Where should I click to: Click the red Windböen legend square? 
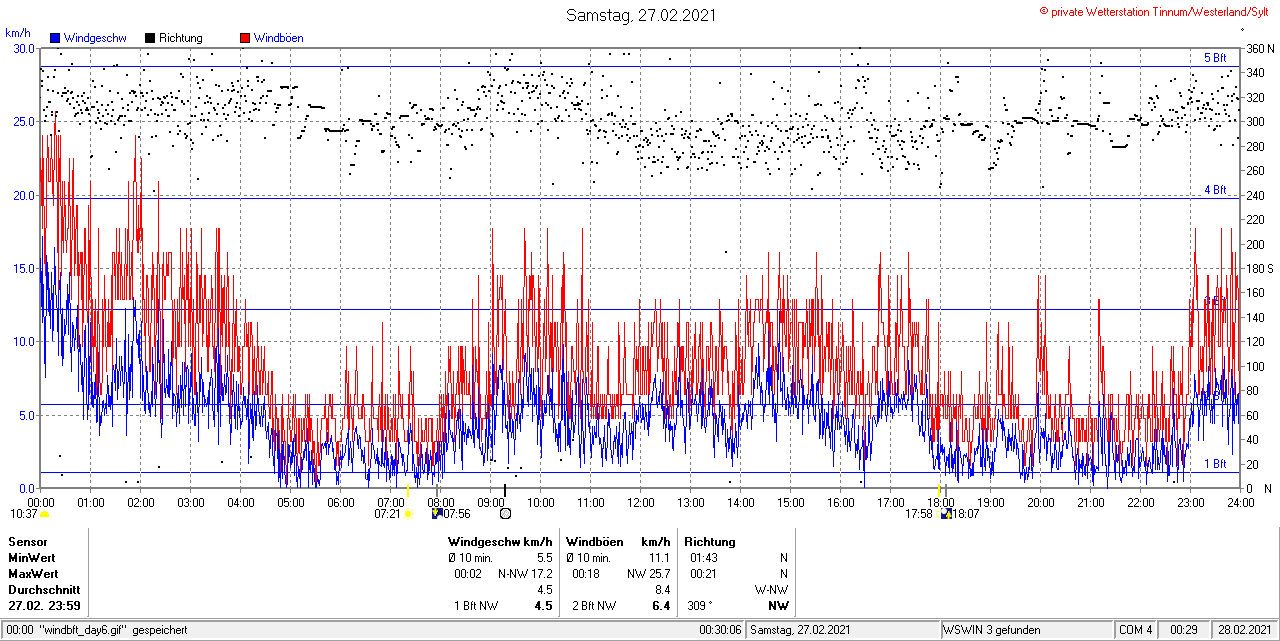click(x=245, y=38)
